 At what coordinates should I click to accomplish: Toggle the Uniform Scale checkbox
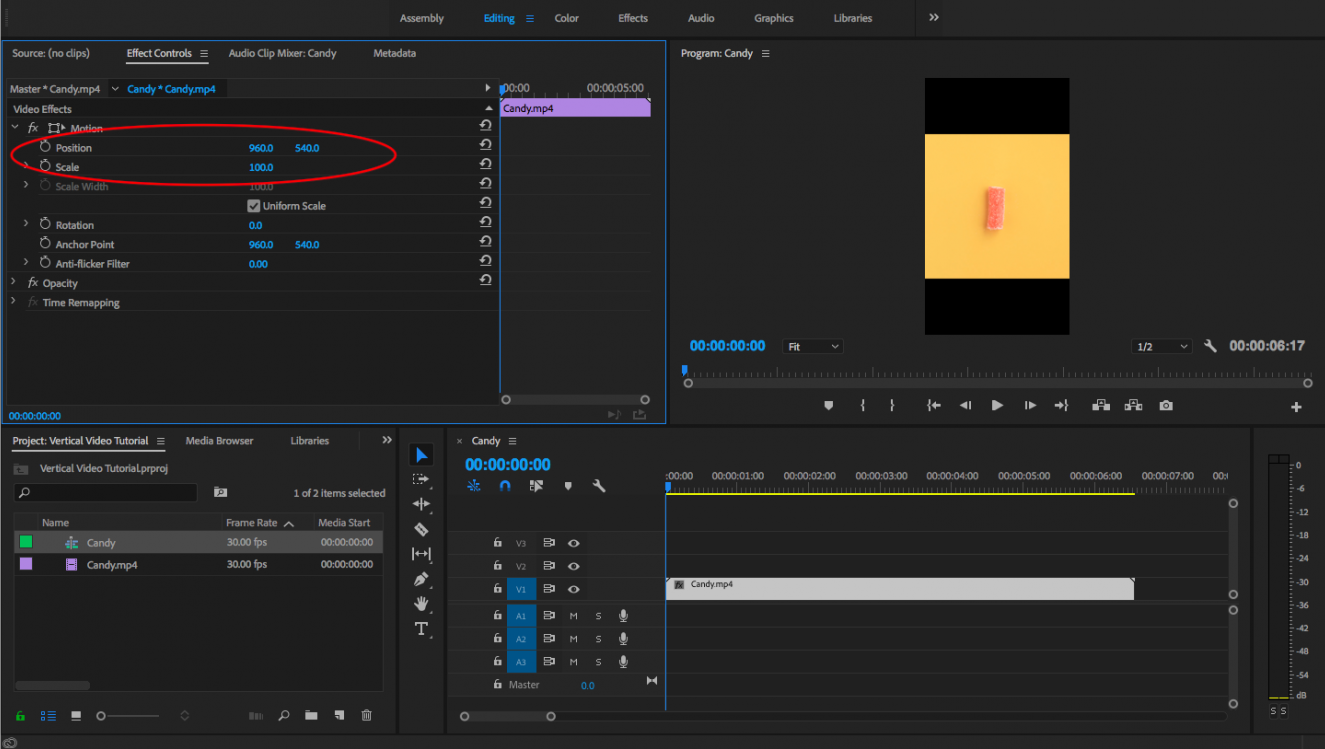point(254,206)
